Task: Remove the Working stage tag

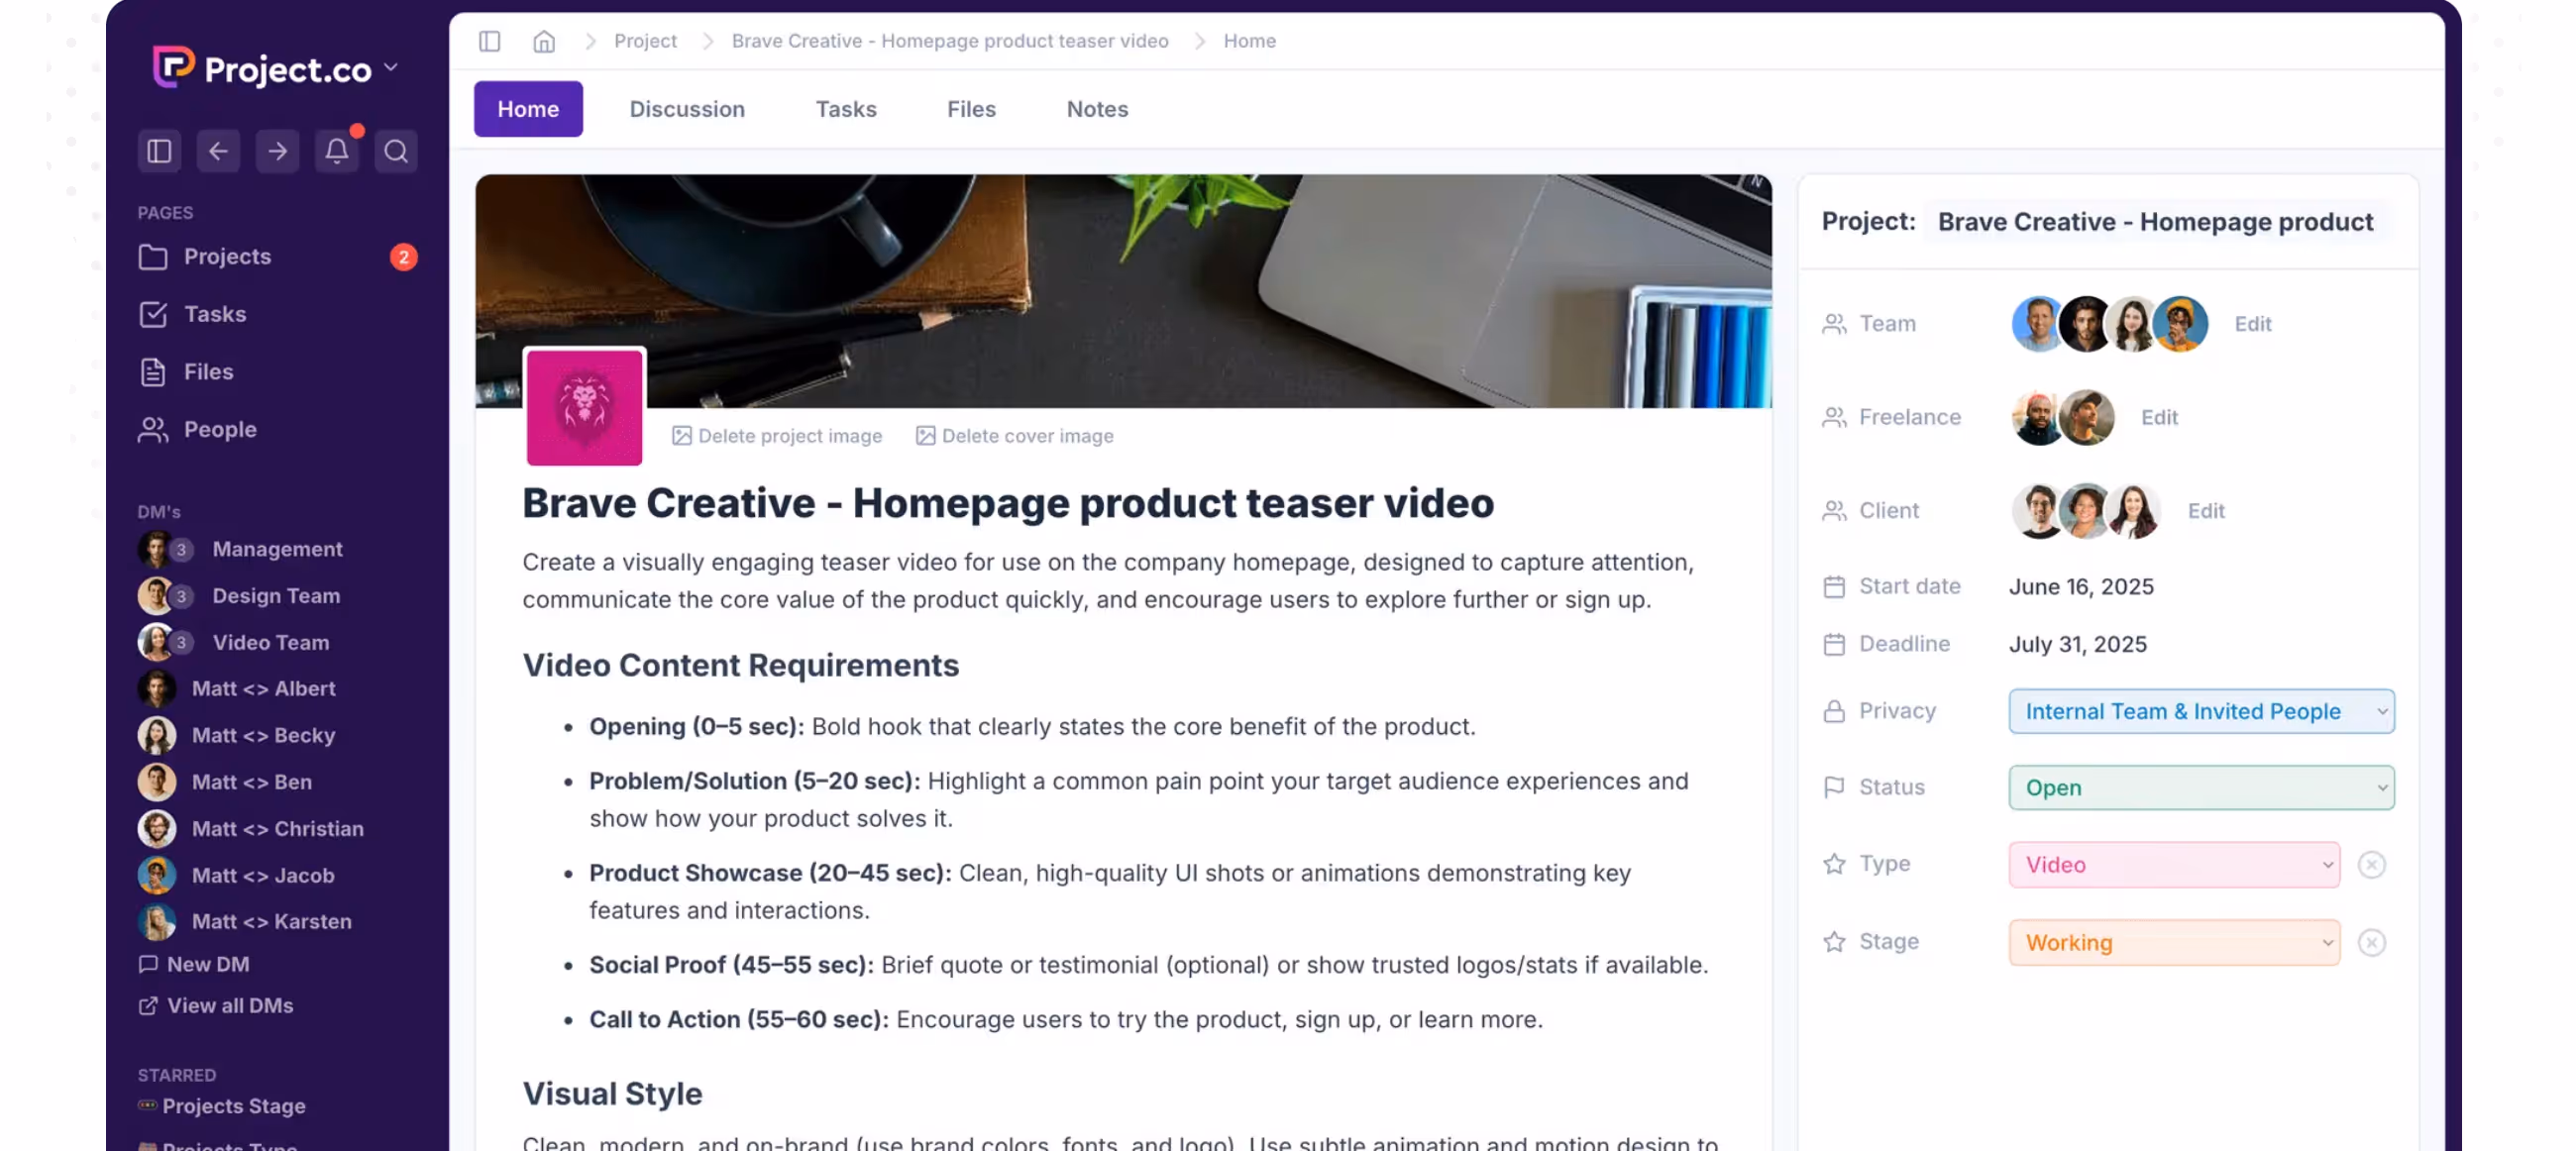Action: point(2373,942)
